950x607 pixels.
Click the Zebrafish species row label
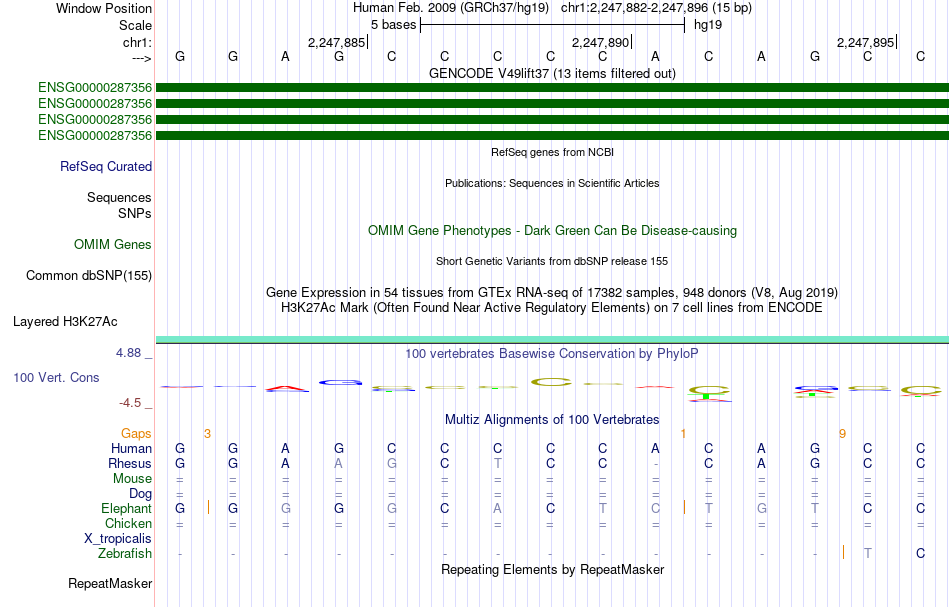point(125,553)
